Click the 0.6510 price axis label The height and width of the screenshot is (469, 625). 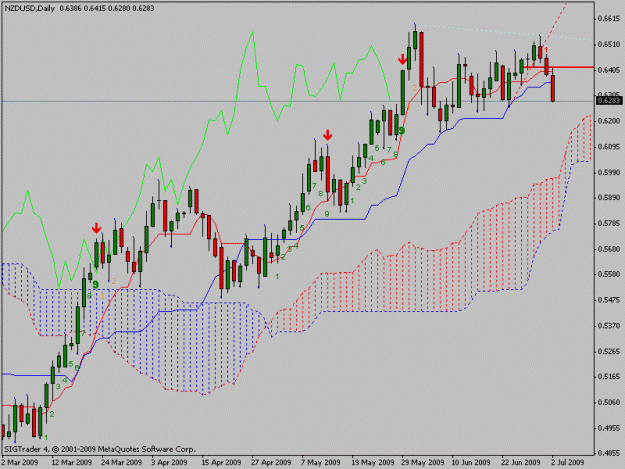(609, 44)
